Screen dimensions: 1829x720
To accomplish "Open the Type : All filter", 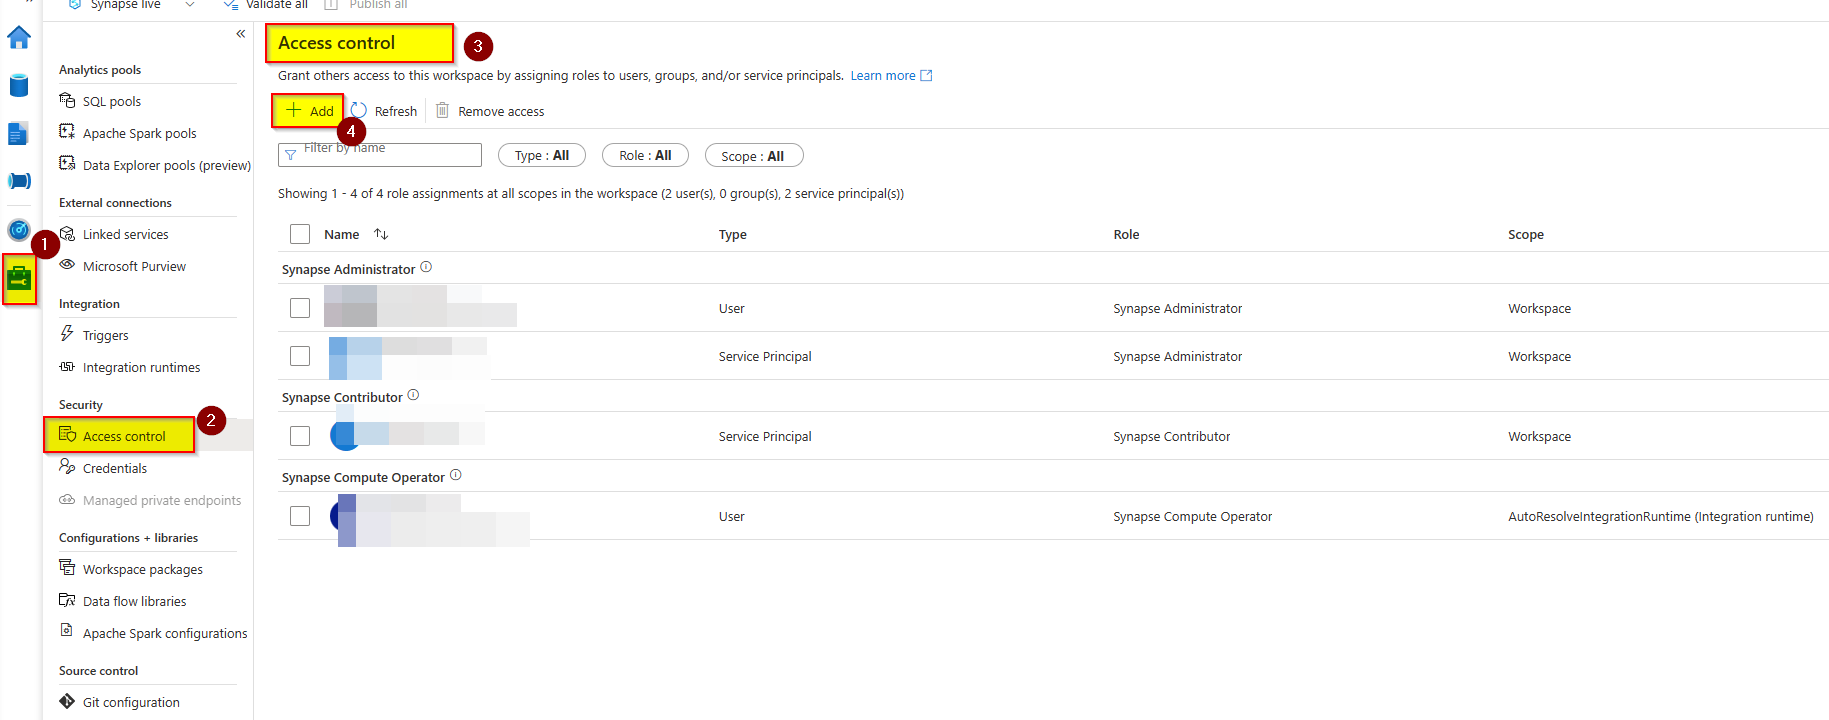I will 542,155.
